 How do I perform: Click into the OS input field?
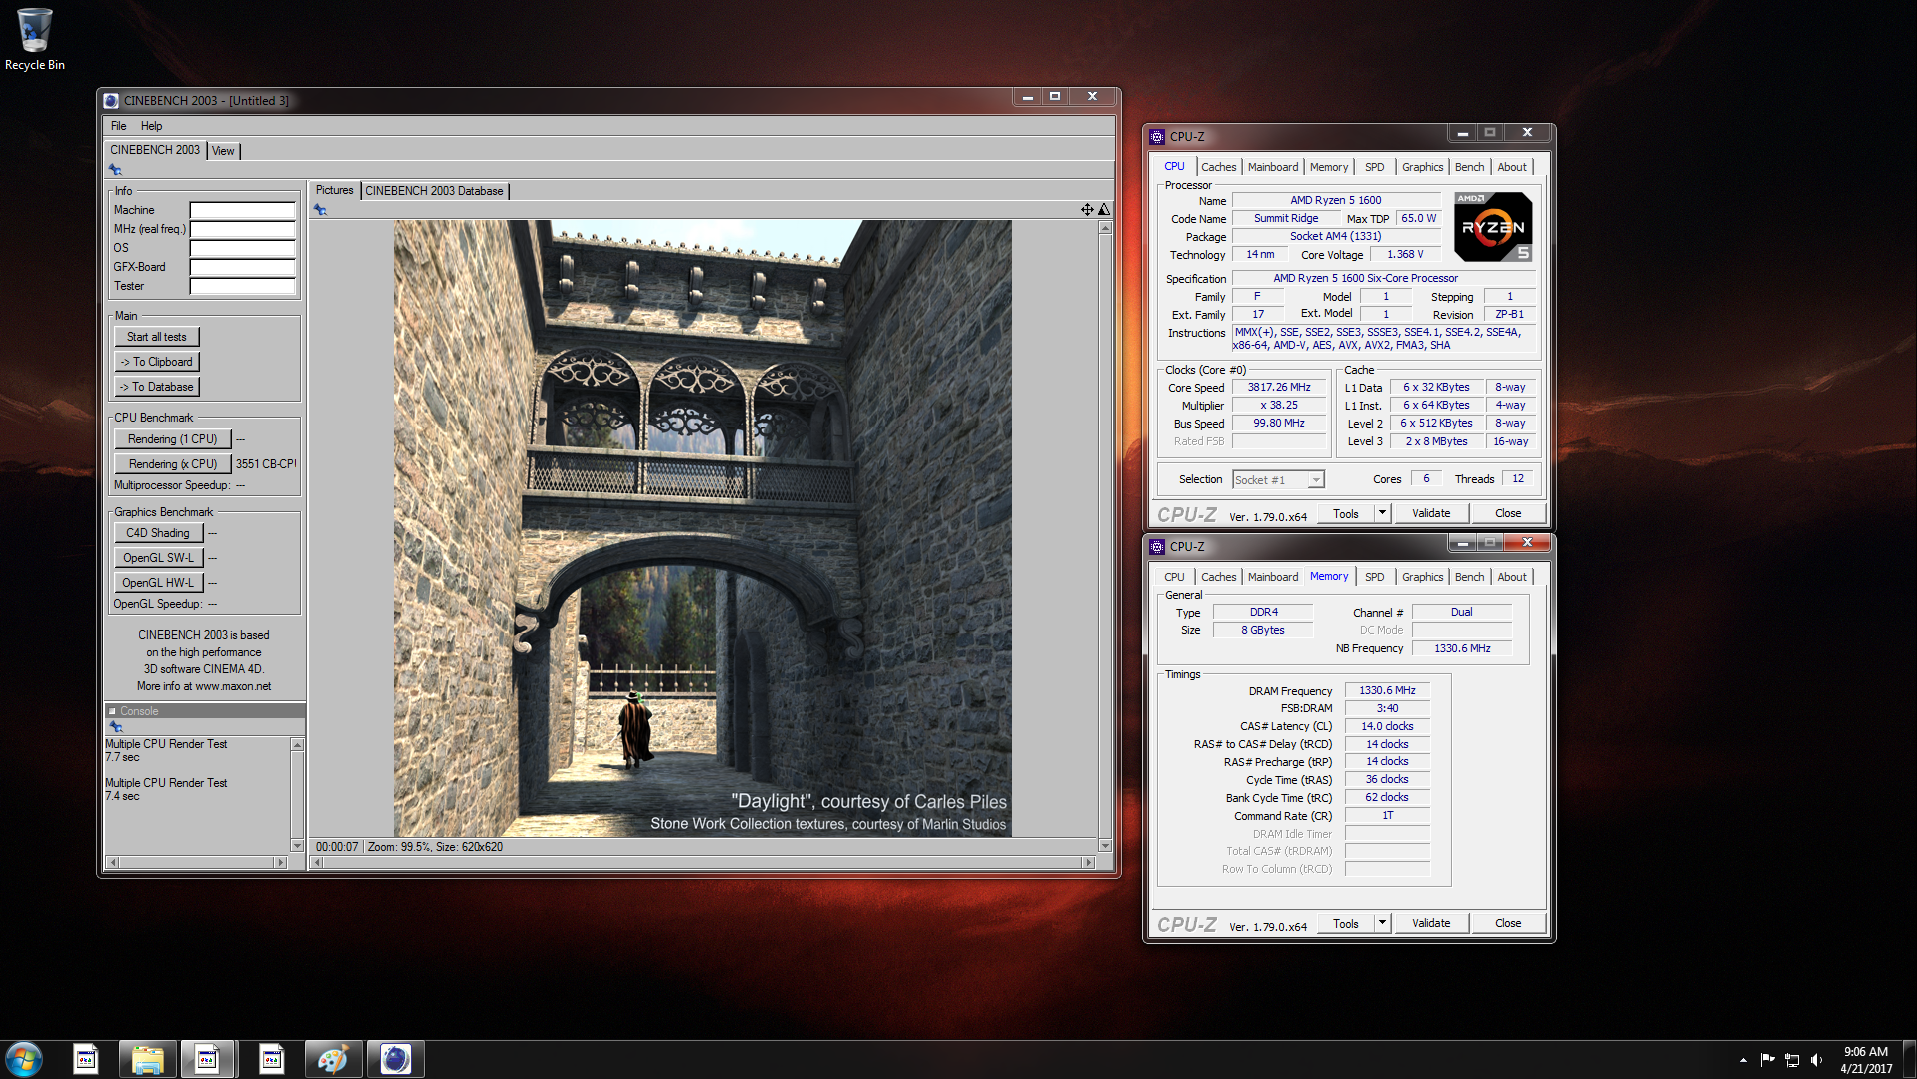coord(242,249)
